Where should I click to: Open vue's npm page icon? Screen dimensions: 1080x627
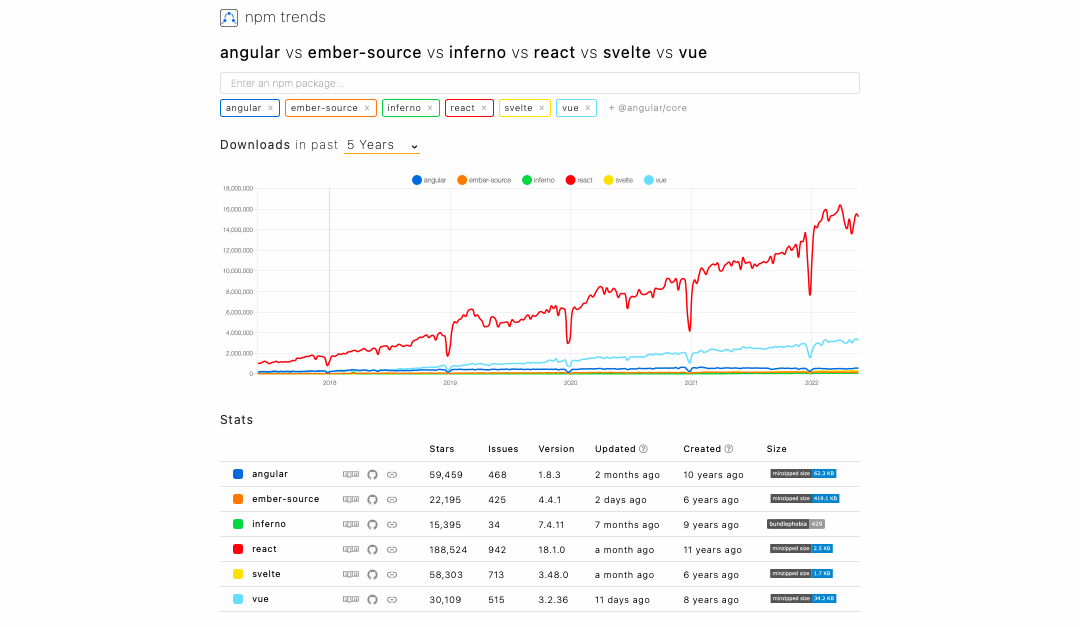(351, 599)
